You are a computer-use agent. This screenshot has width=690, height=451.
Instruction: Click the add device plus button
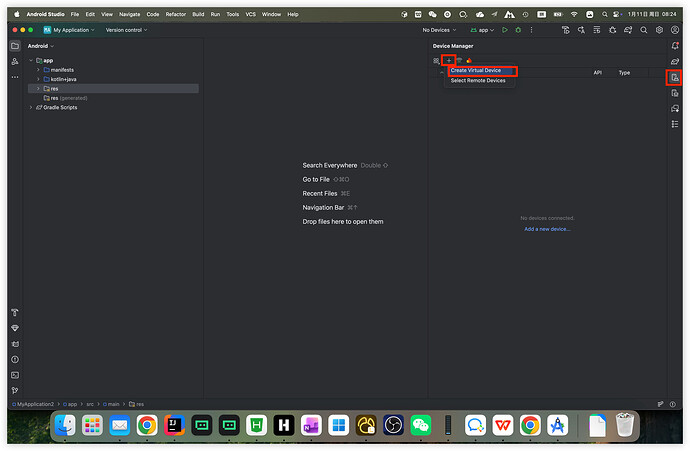coord(448,61)
